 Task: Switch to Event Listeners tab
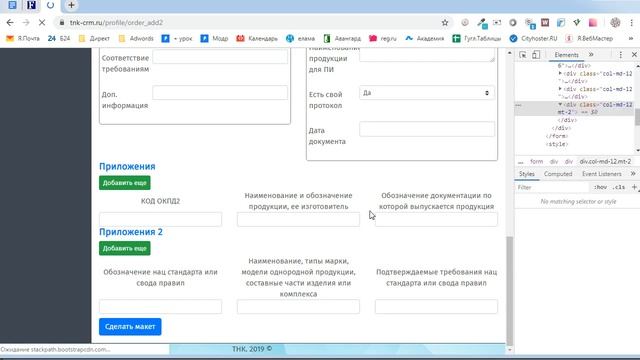tap(602, 174)
